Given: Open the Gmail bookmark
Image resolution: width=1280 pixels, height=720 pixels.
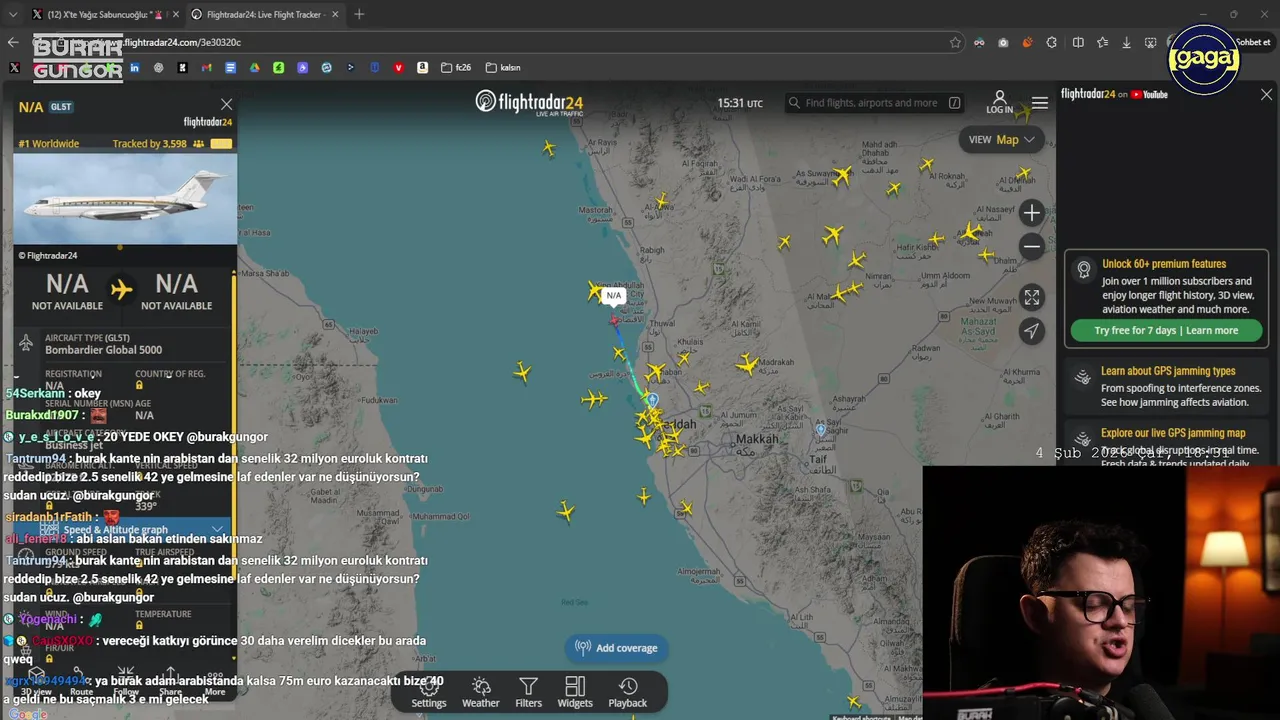Looking at the screenshot, I should pos(206,68).
